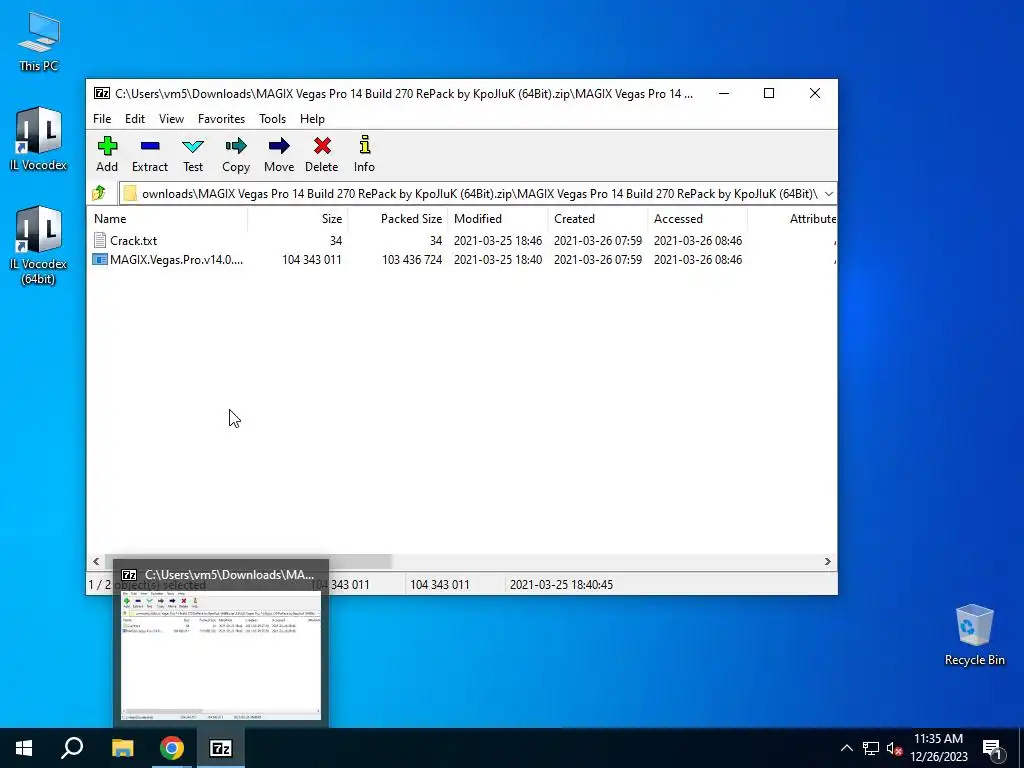Click the muted volume tray icon
This screenshot has height=768, width=1024.
pyautogui.click(x=895, y=748)
